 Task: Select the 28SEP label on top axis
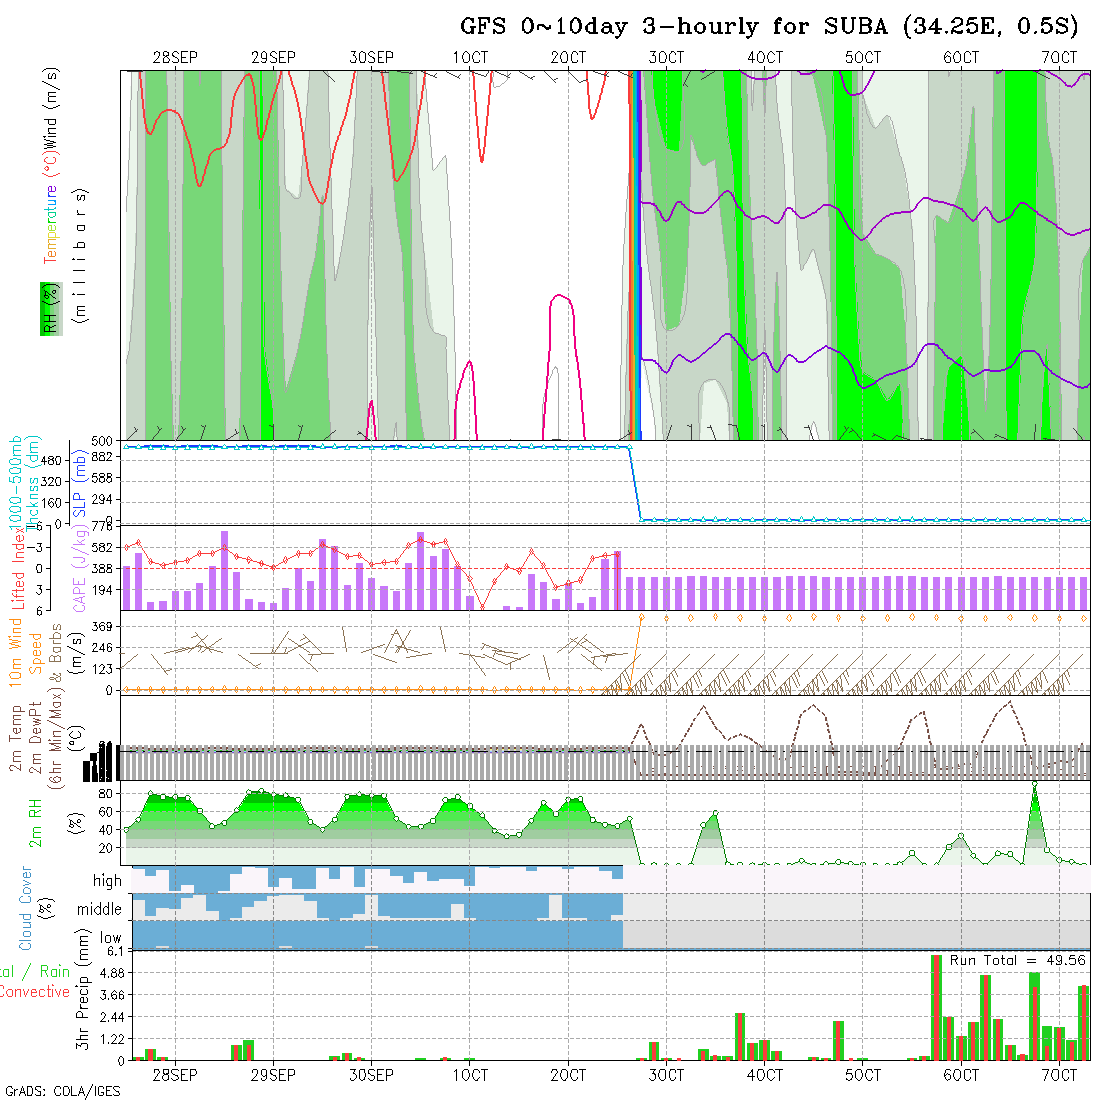click(175, 58)
